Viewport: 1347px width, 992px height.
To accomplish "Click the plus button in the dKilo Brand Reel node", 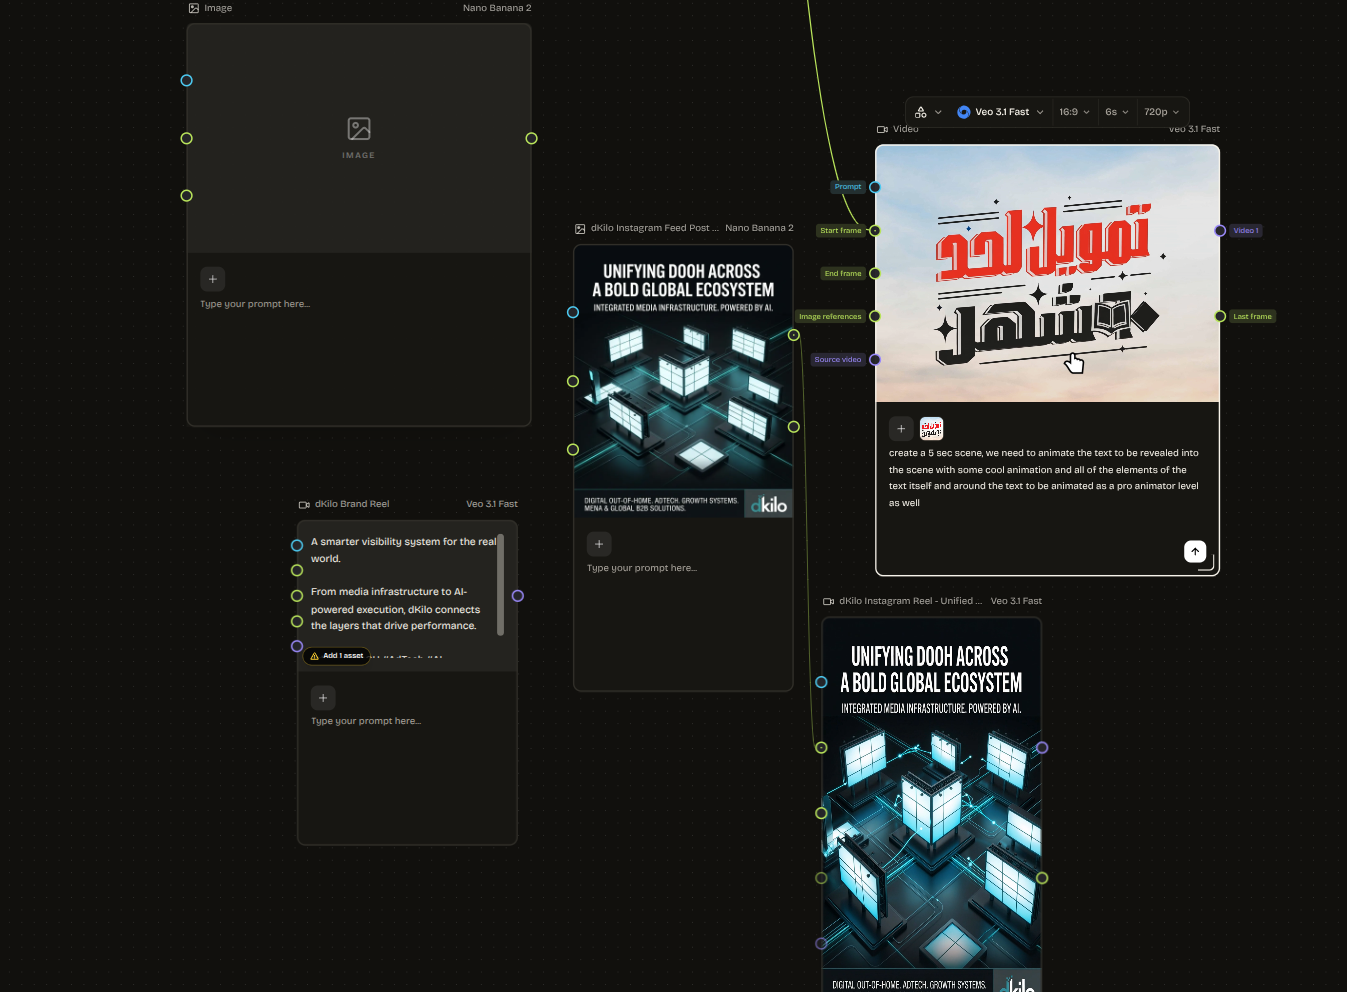I will pyautogui.click(x=323, y=698).
